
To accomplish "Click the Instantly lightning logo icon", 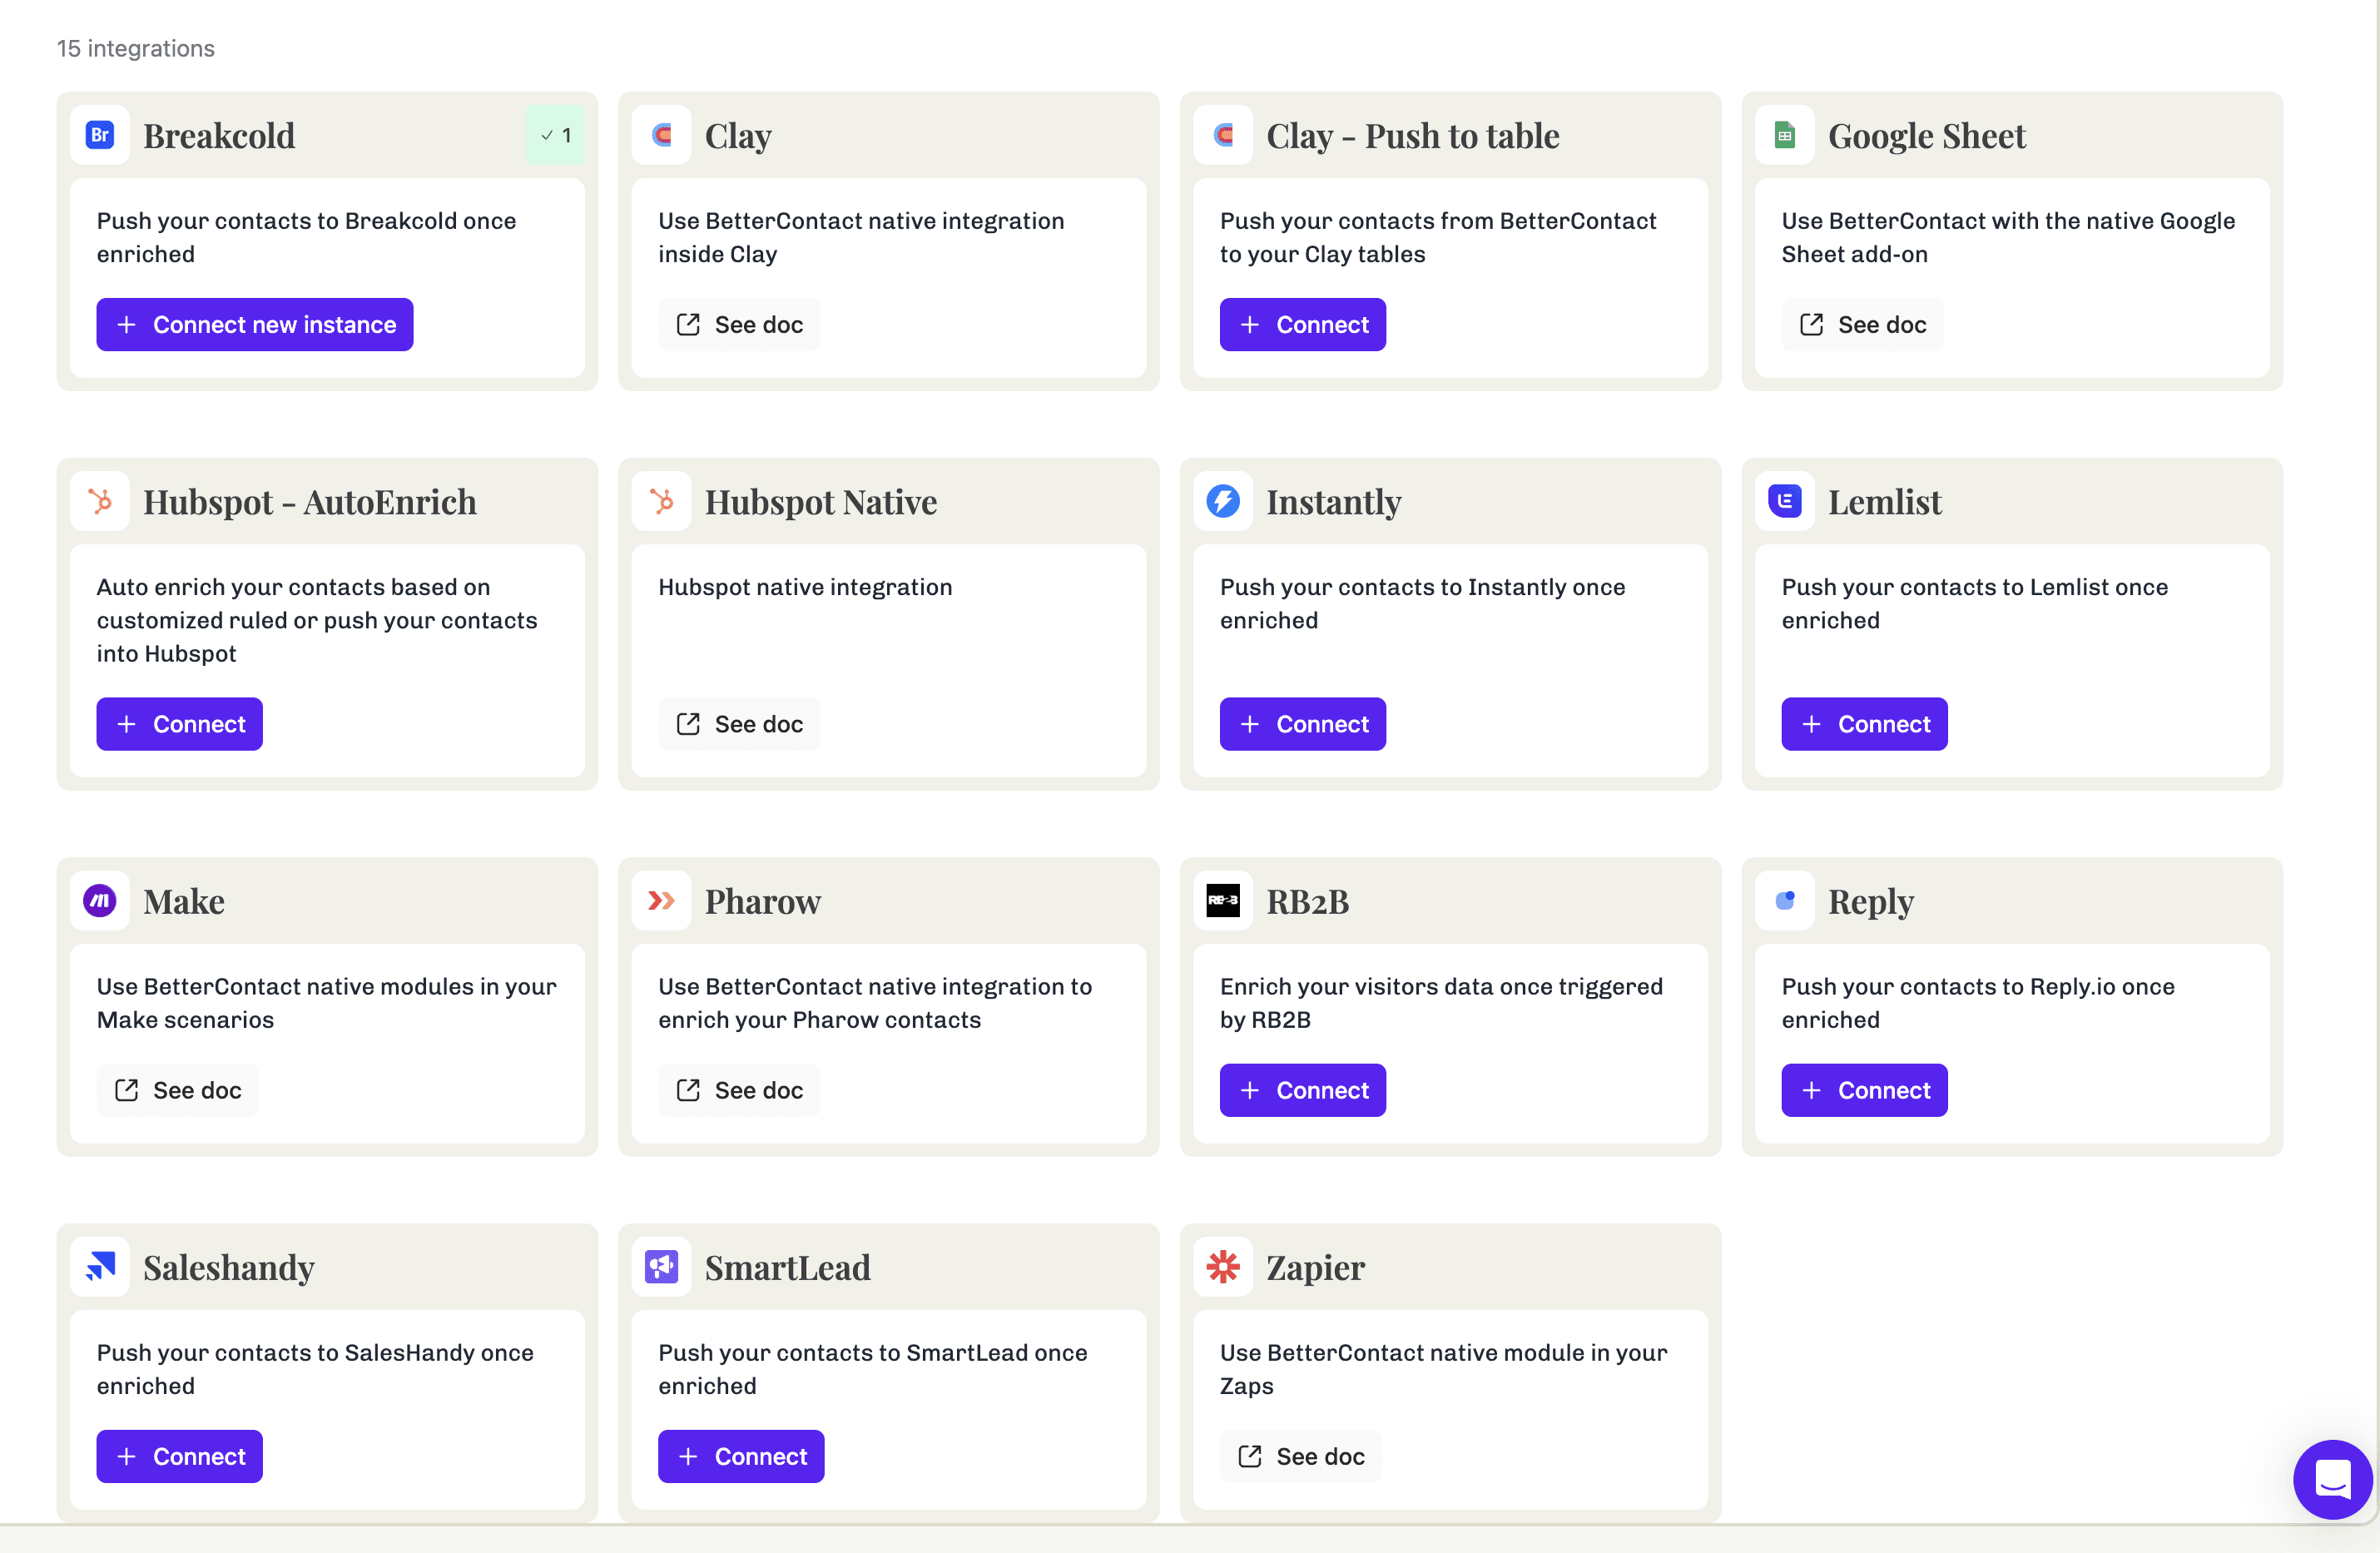I will click(1224, 501).
